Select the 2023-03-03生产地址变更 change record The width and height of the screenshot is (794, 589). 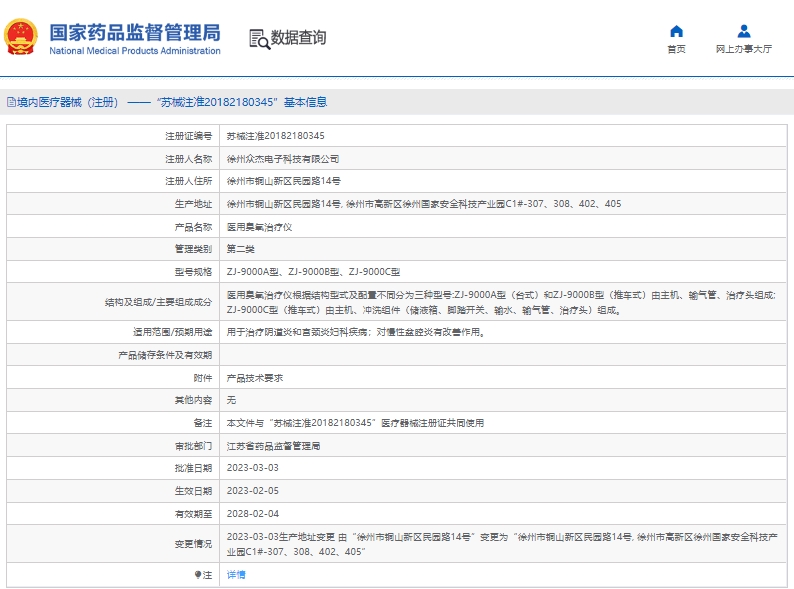(502, 544)
